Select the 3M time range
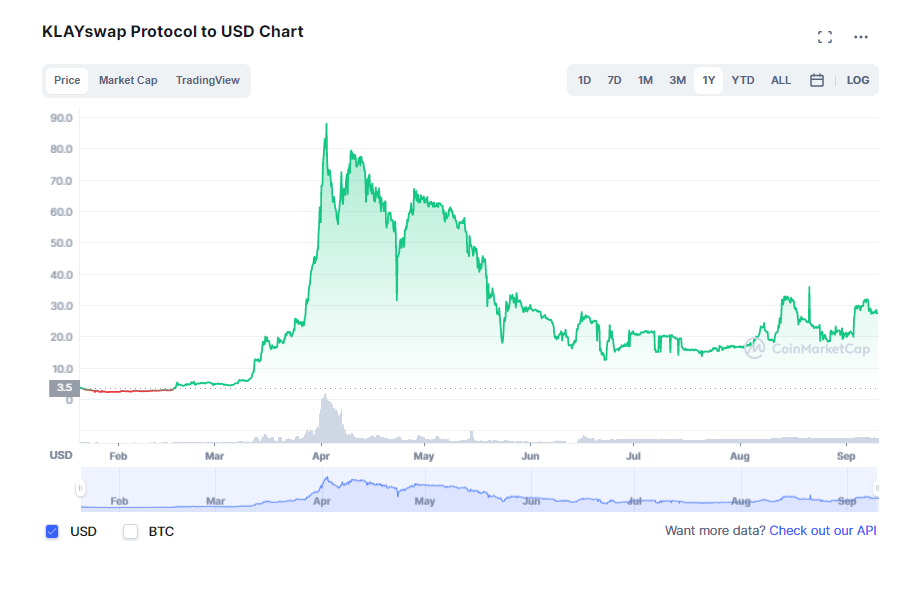The image size is (904, 601). coord(677,80)
